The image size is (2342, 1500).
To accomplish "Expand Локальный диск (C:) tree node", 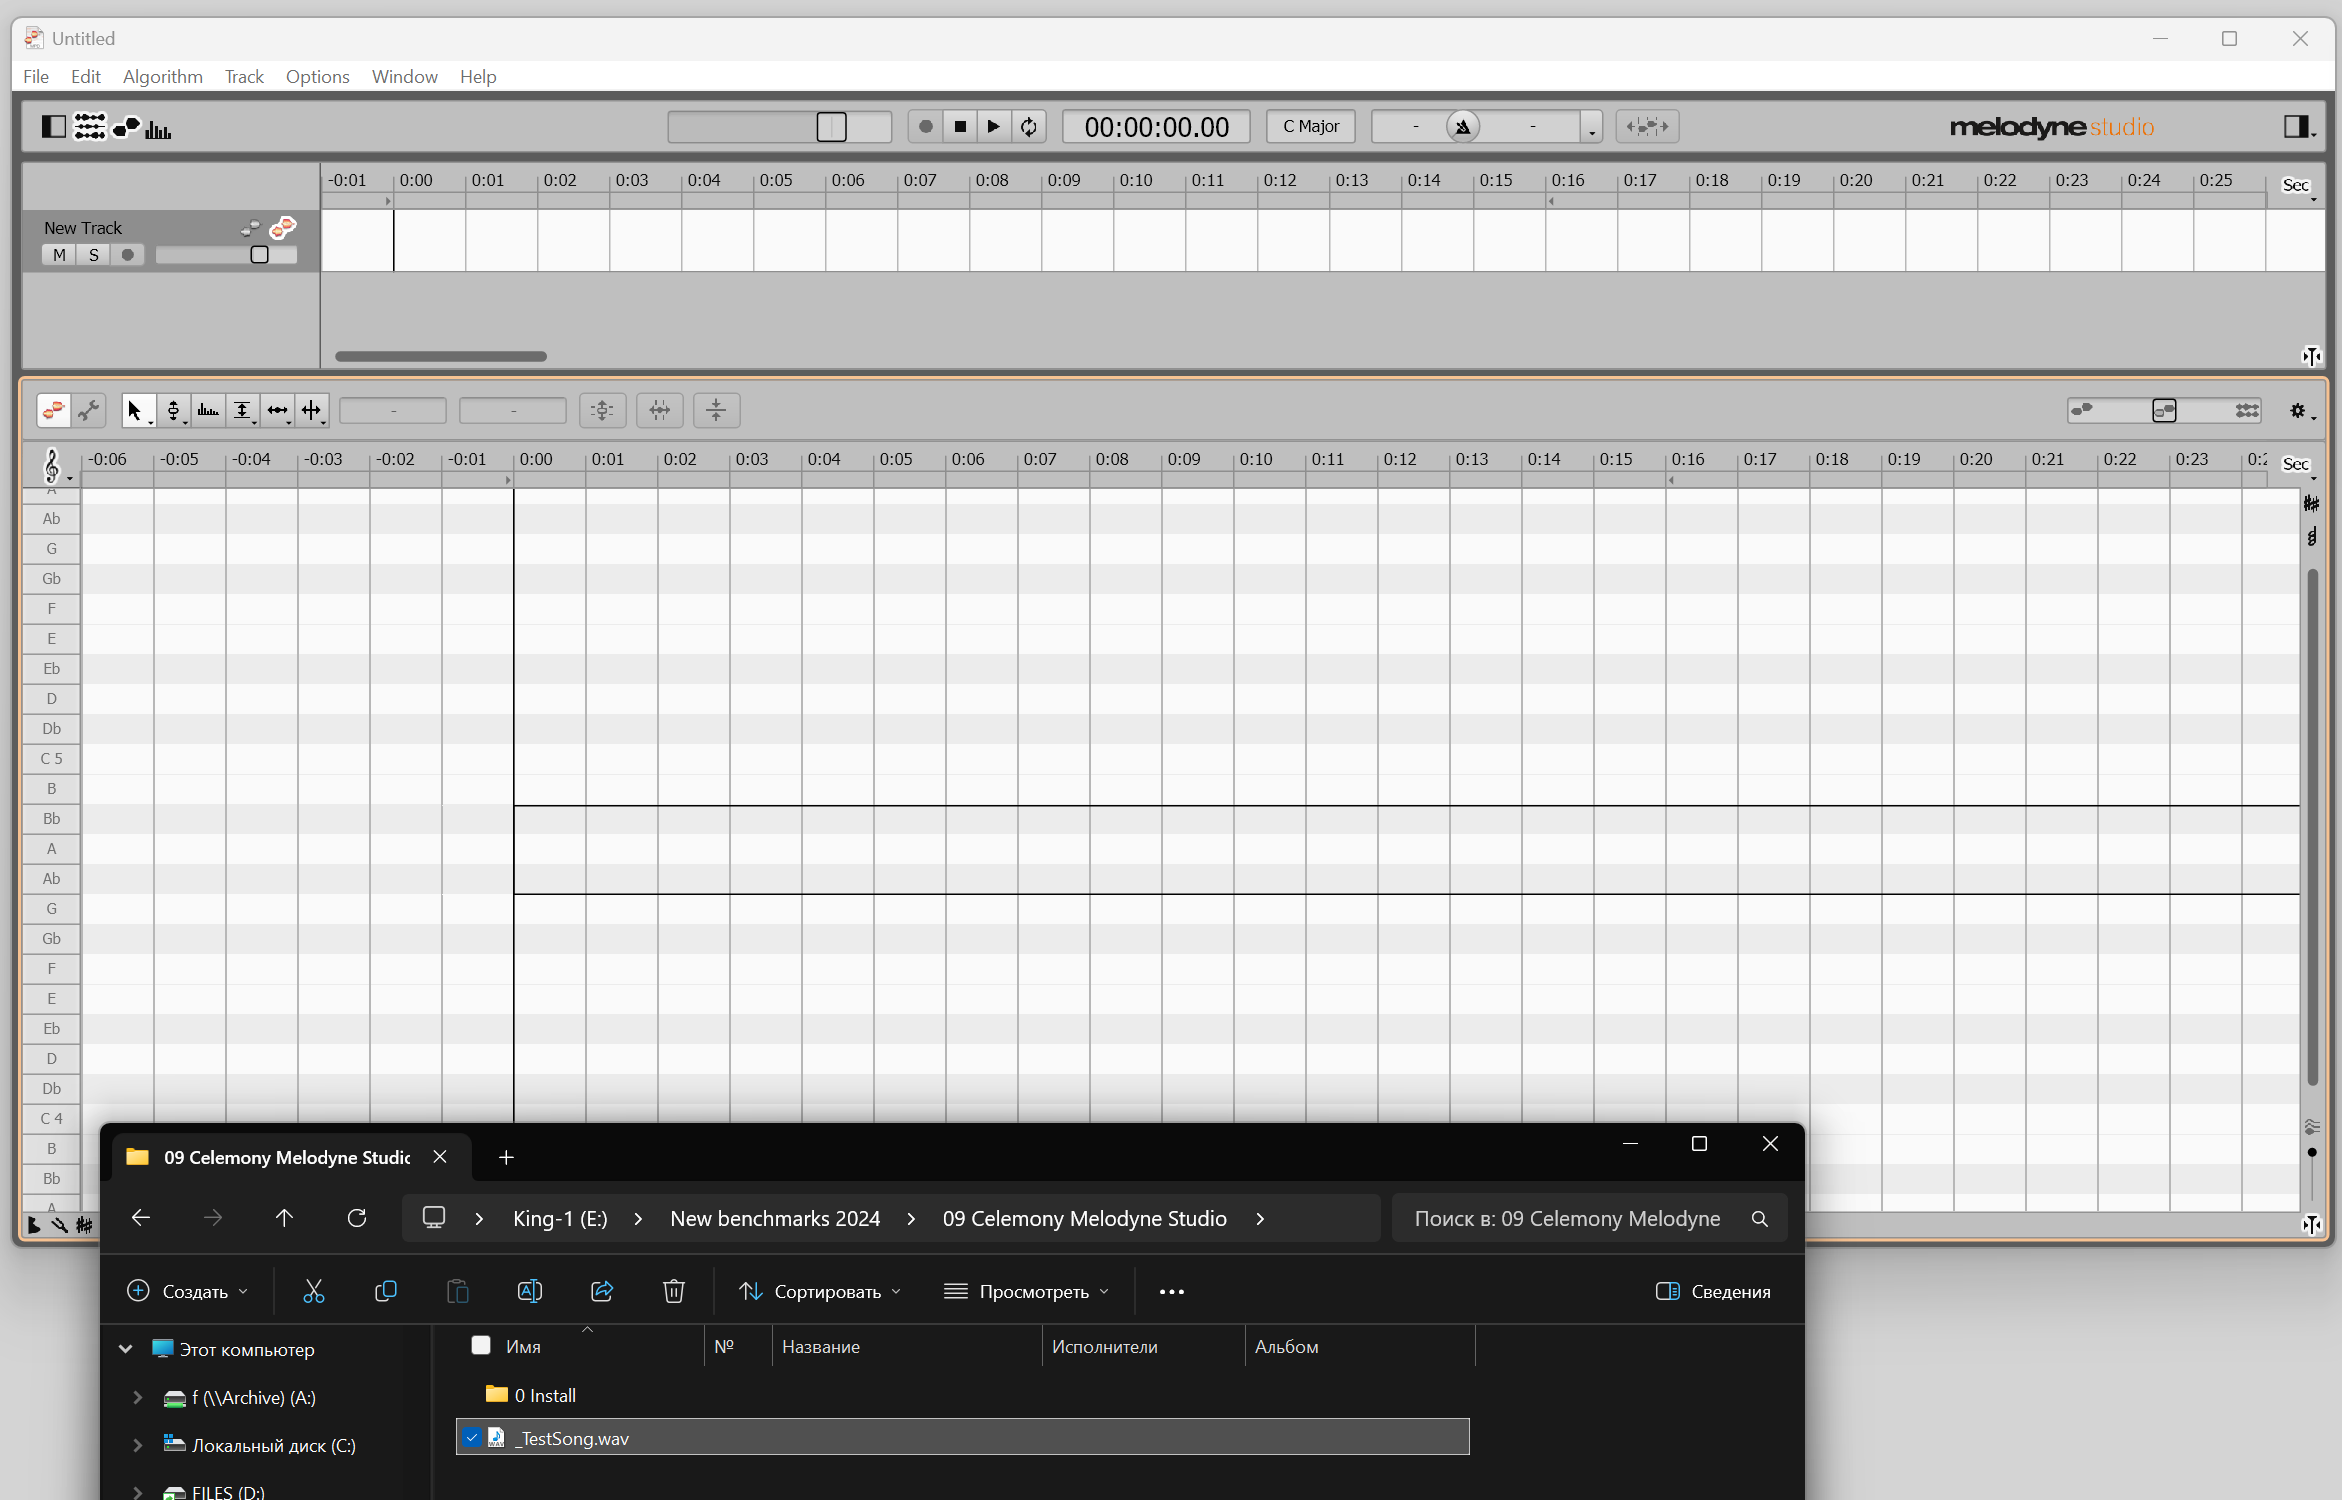I will tap(138, 1445).
